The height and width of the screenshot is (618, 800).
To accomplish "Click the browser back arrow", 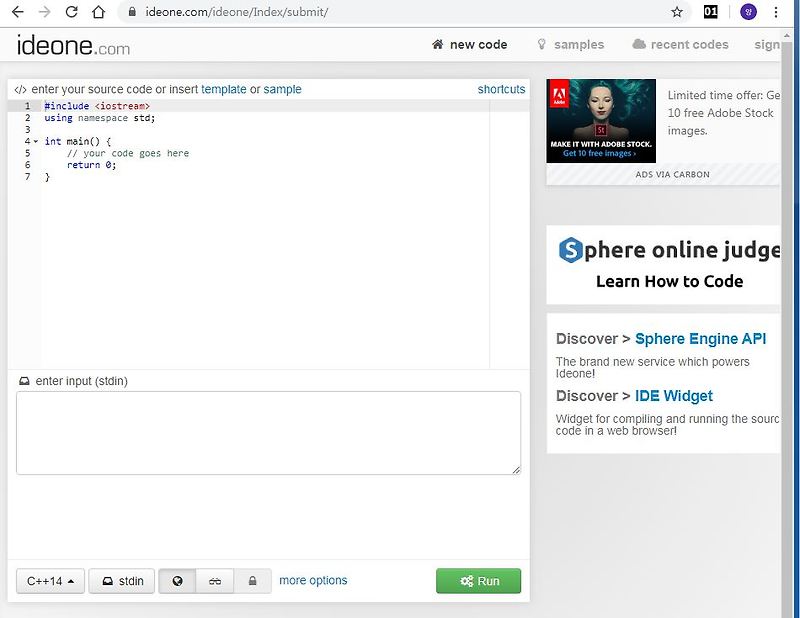I will coord(18,12).
